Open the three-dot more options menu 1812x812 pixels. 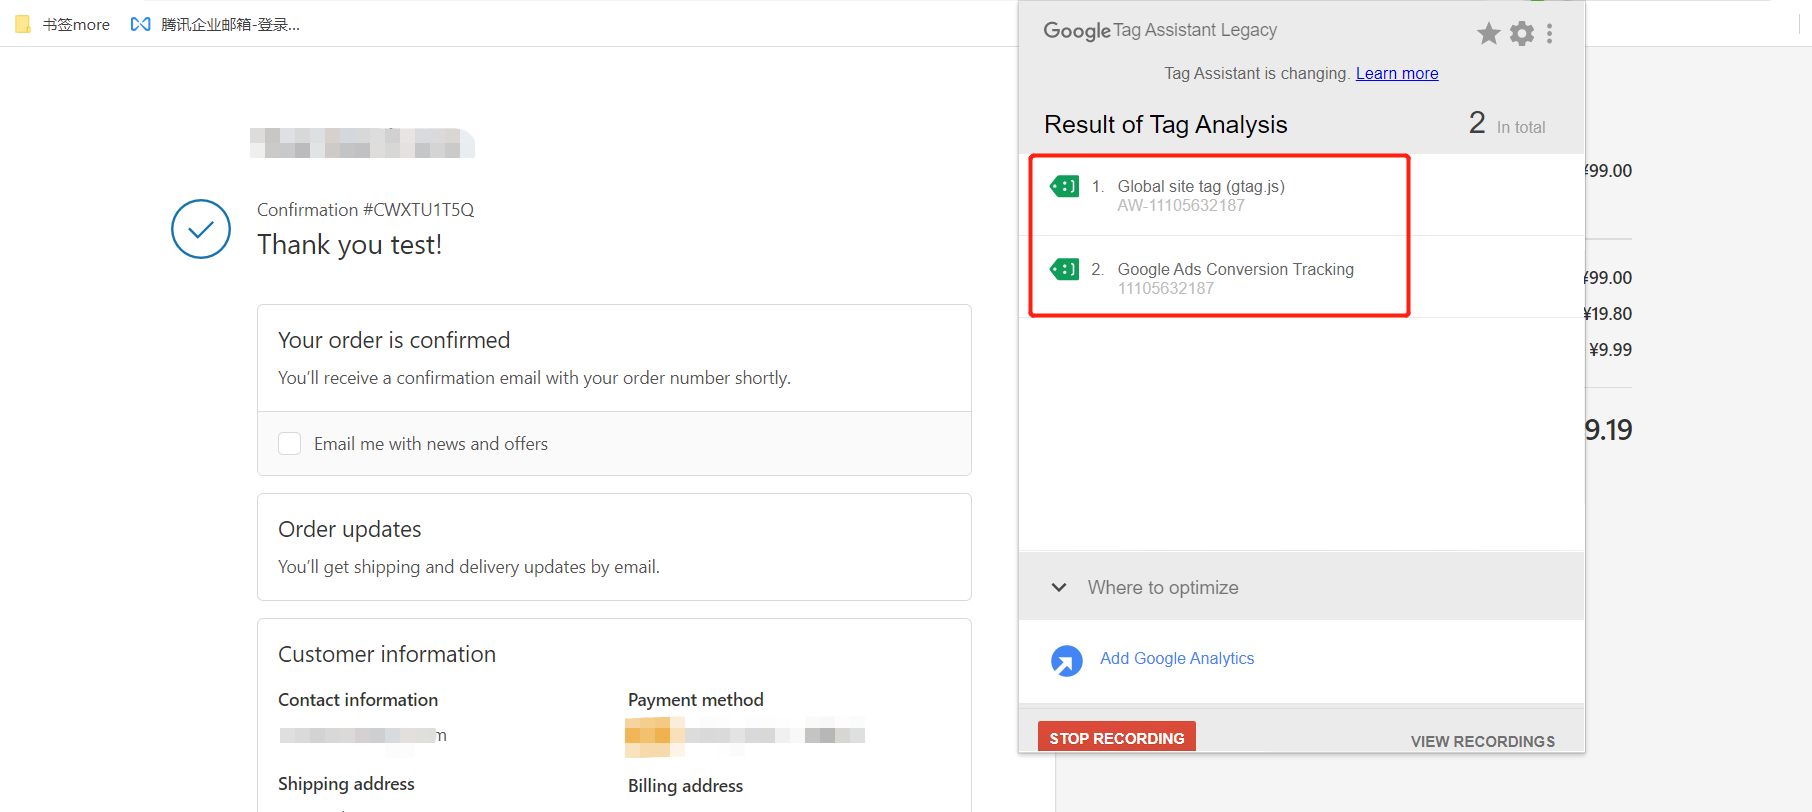(1550, 34)
